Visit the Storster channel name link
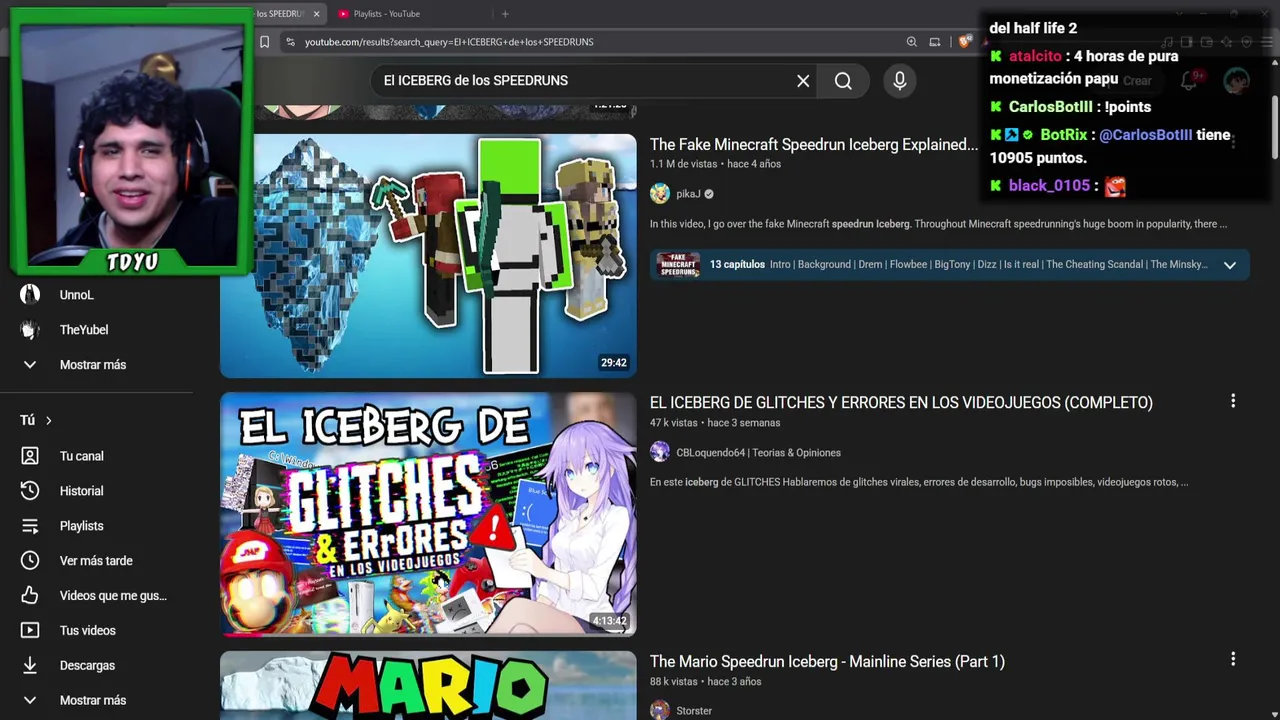Screen dimensions: 1280x720 pyautogui.click(x=694, y=711)
